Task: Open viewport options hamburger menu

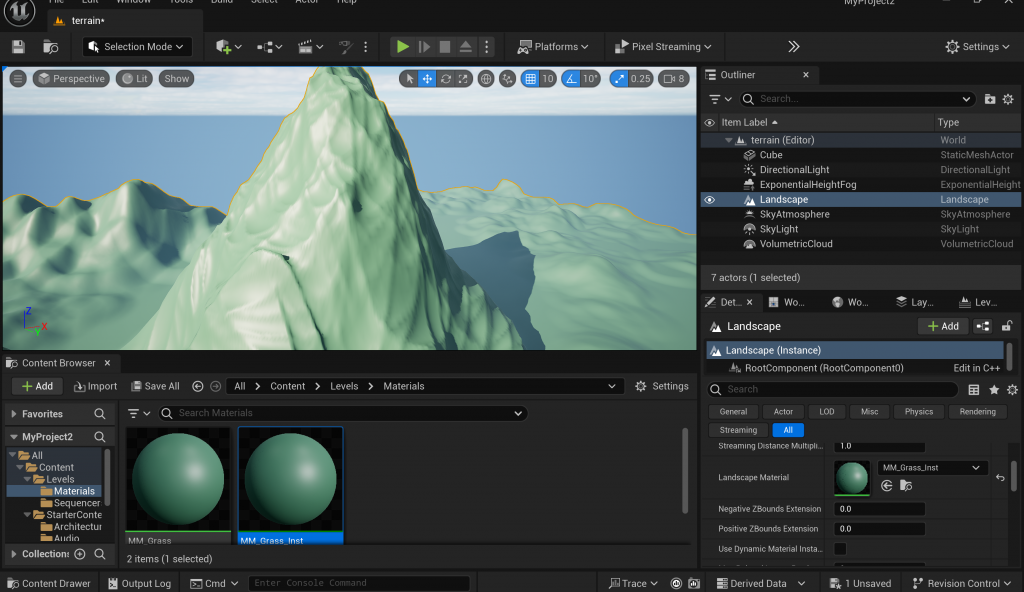Action: click(18, 78)
